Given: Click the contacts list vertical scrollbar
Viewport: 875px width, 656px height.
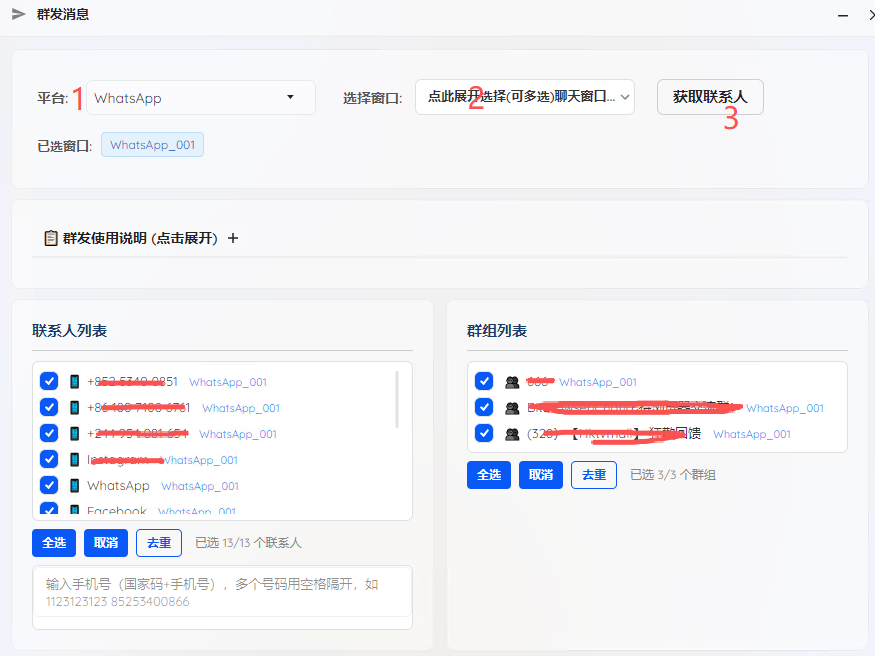Looking at the screenshot, I should point(398,398).
